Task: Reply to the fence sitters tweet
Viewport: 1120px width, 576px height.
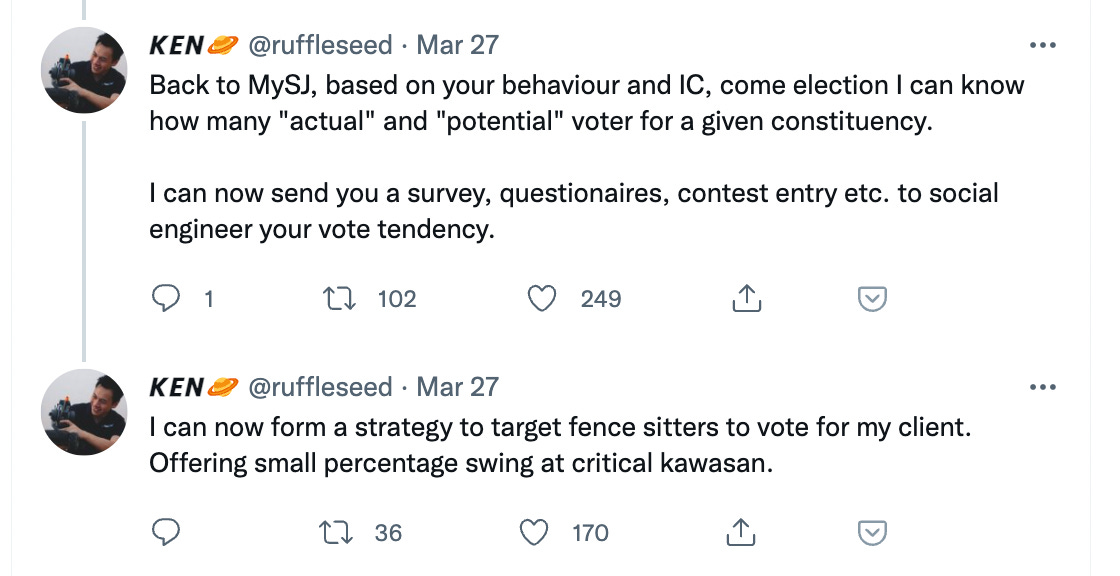Action: 166,532
